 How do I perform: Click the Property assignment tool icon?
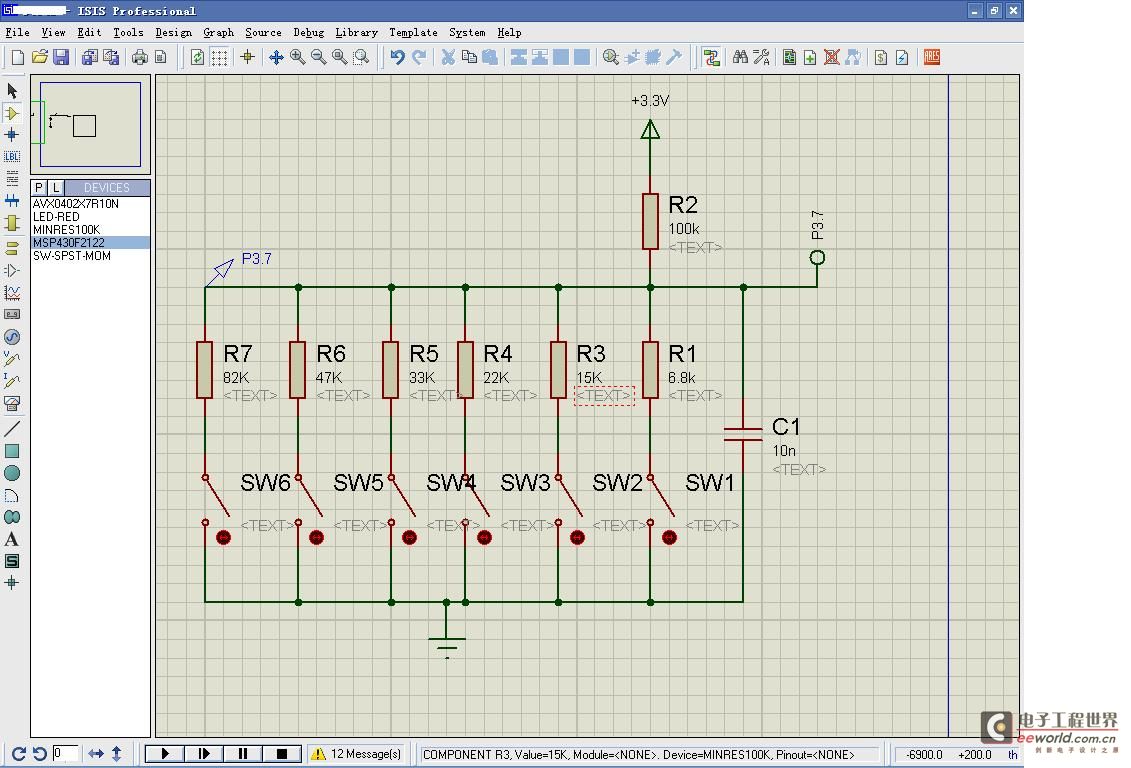pos(761,57)
